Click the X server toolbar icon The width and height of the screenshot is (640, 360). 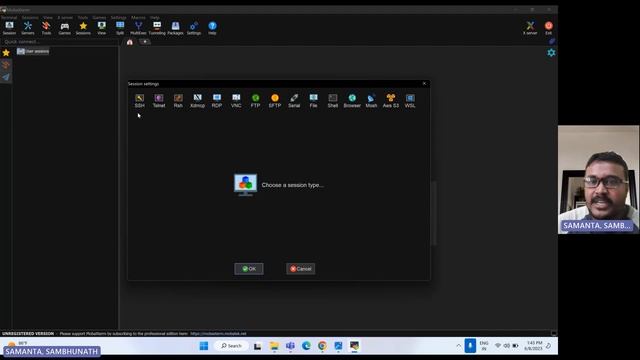point(530,28)
